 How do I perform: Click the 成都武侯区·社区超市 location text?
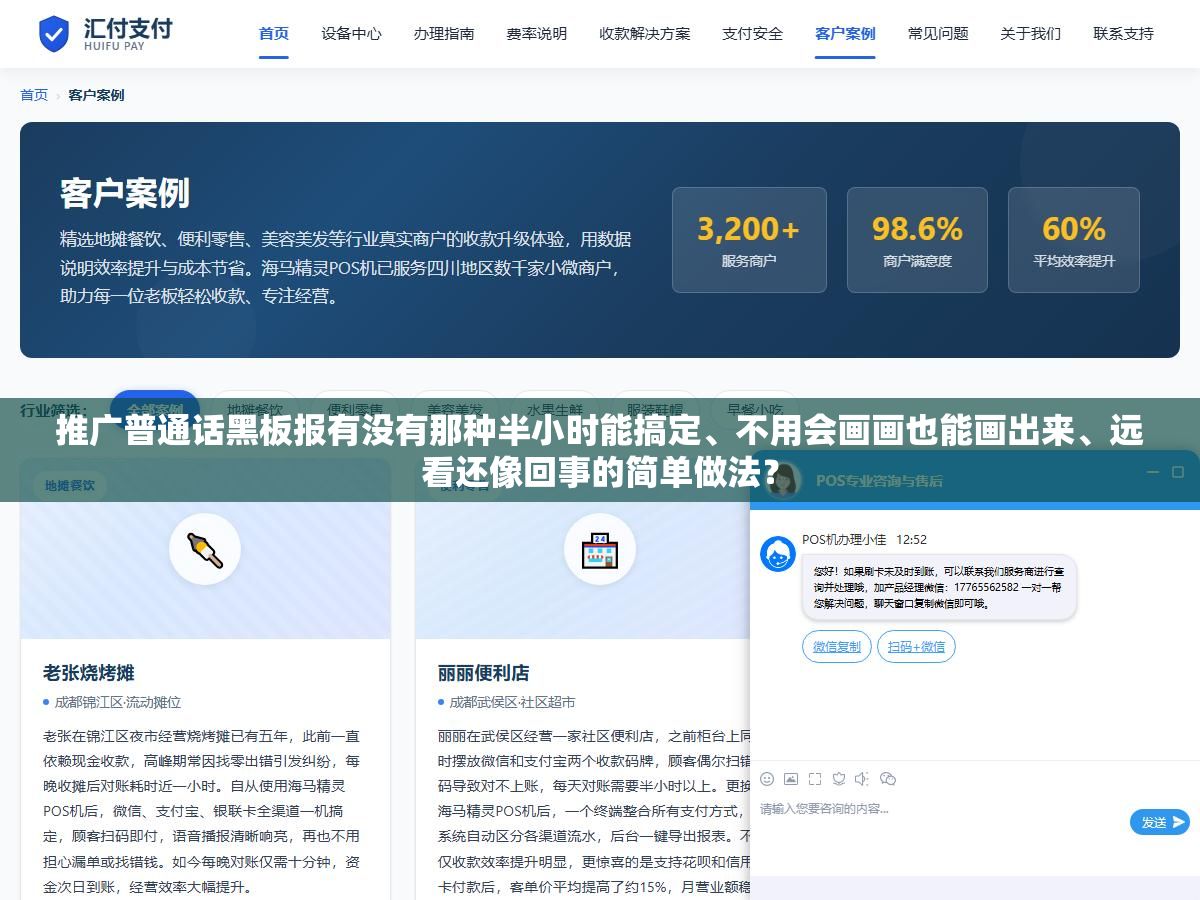pyautogui.click(x=513, y=702)
